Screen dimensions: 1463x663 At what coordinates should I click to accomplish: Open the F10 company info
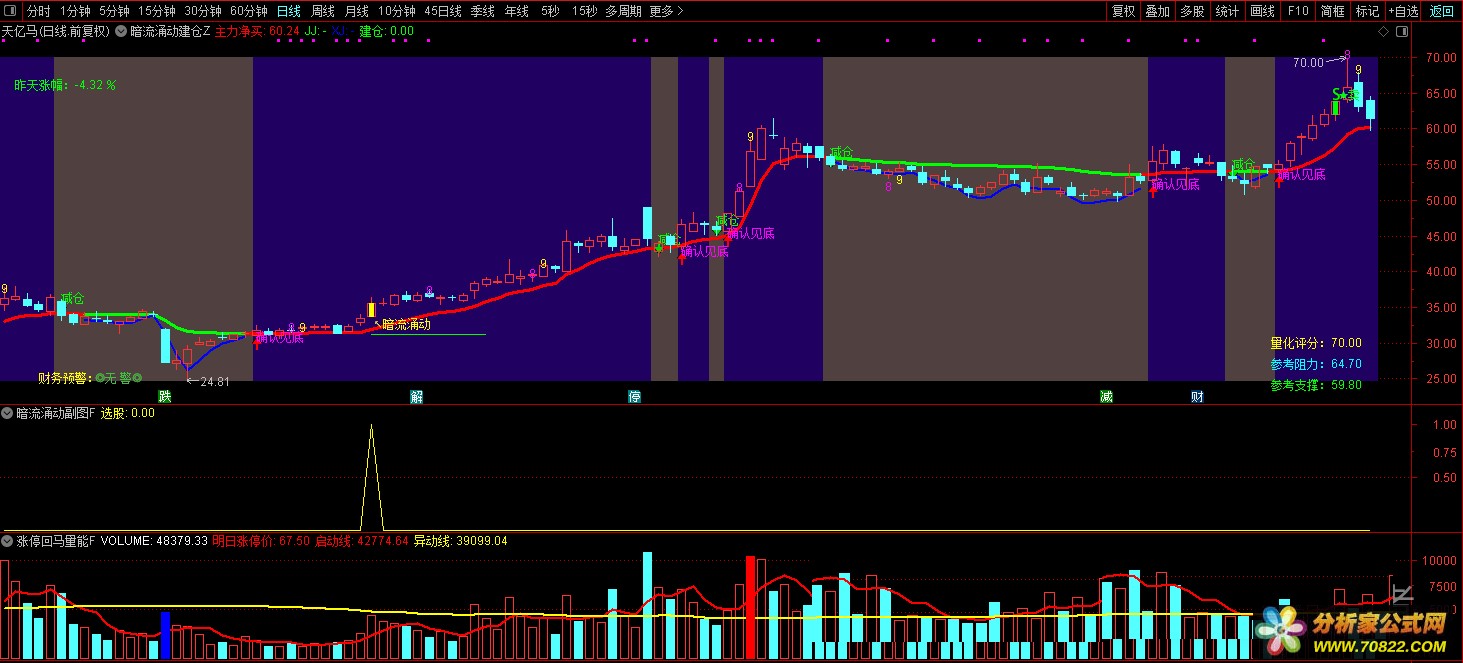(x=1298, y=11)
